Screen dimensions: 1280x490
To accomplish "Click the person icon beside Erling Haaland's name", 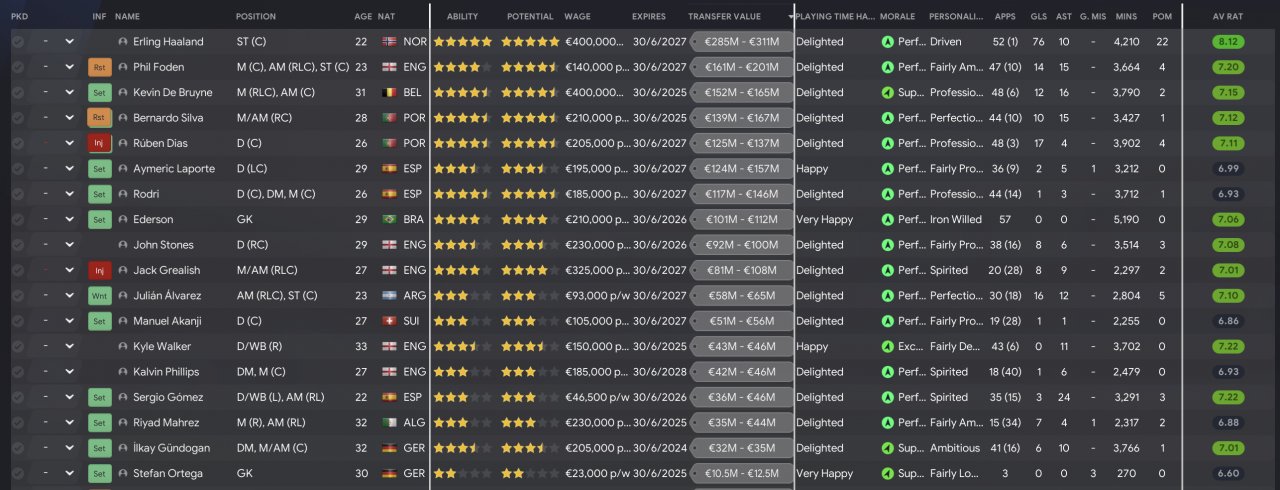I will [123, 42].
